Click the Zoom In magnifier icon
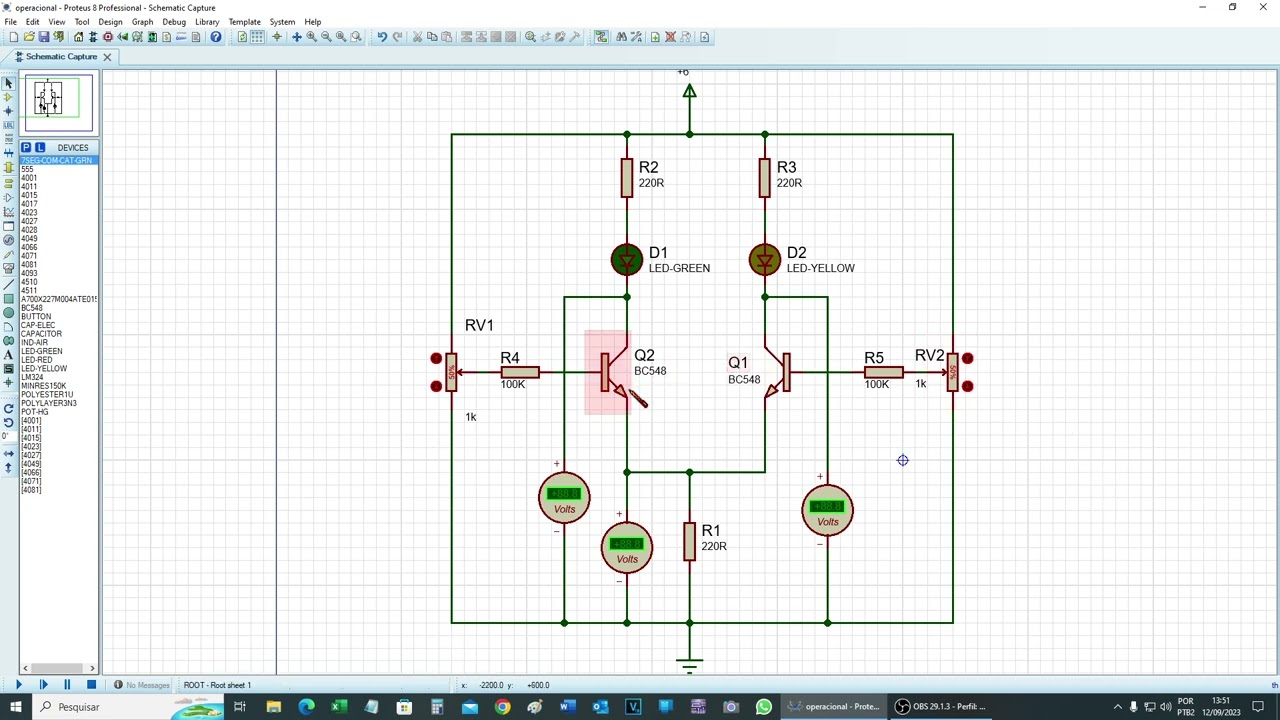Viewport: 1280px width, 720px height. point(311,37)
